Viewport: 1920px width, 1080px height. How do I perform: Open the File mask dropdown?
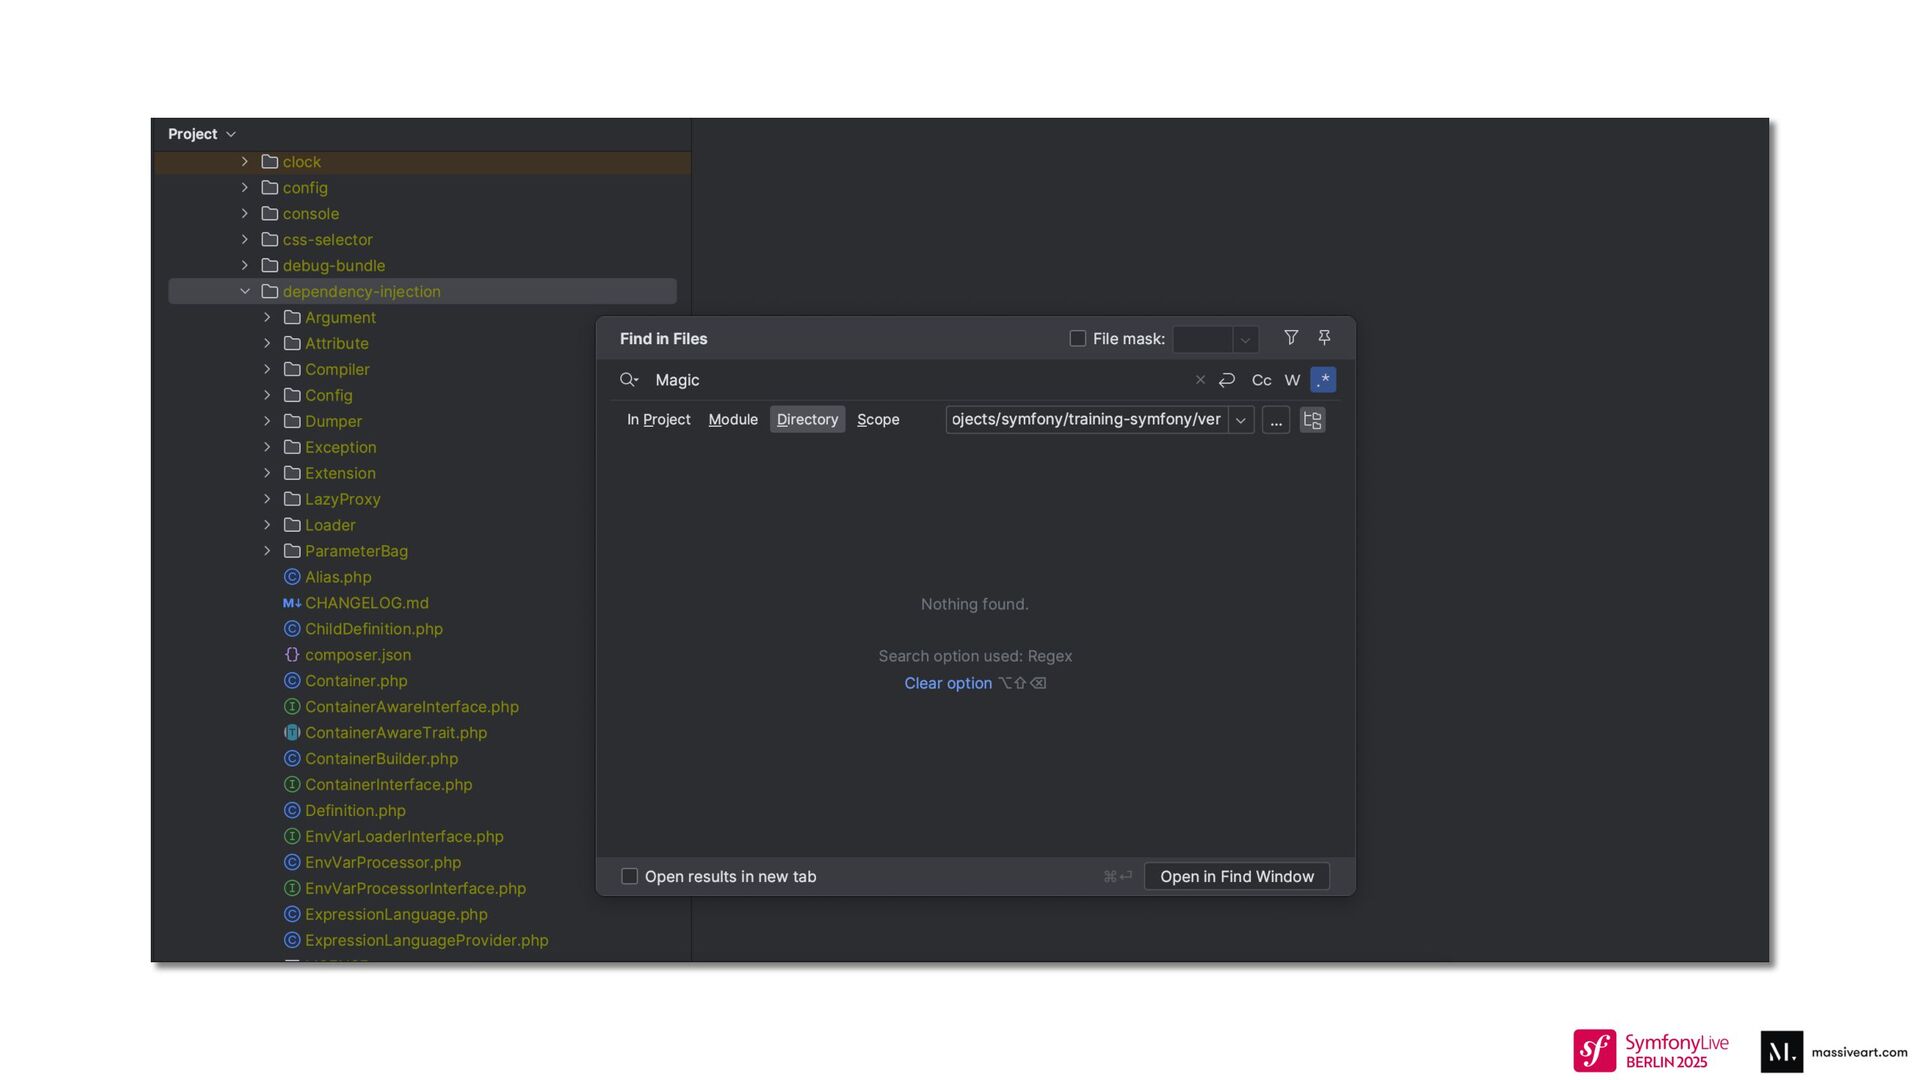coord(1245,340)
